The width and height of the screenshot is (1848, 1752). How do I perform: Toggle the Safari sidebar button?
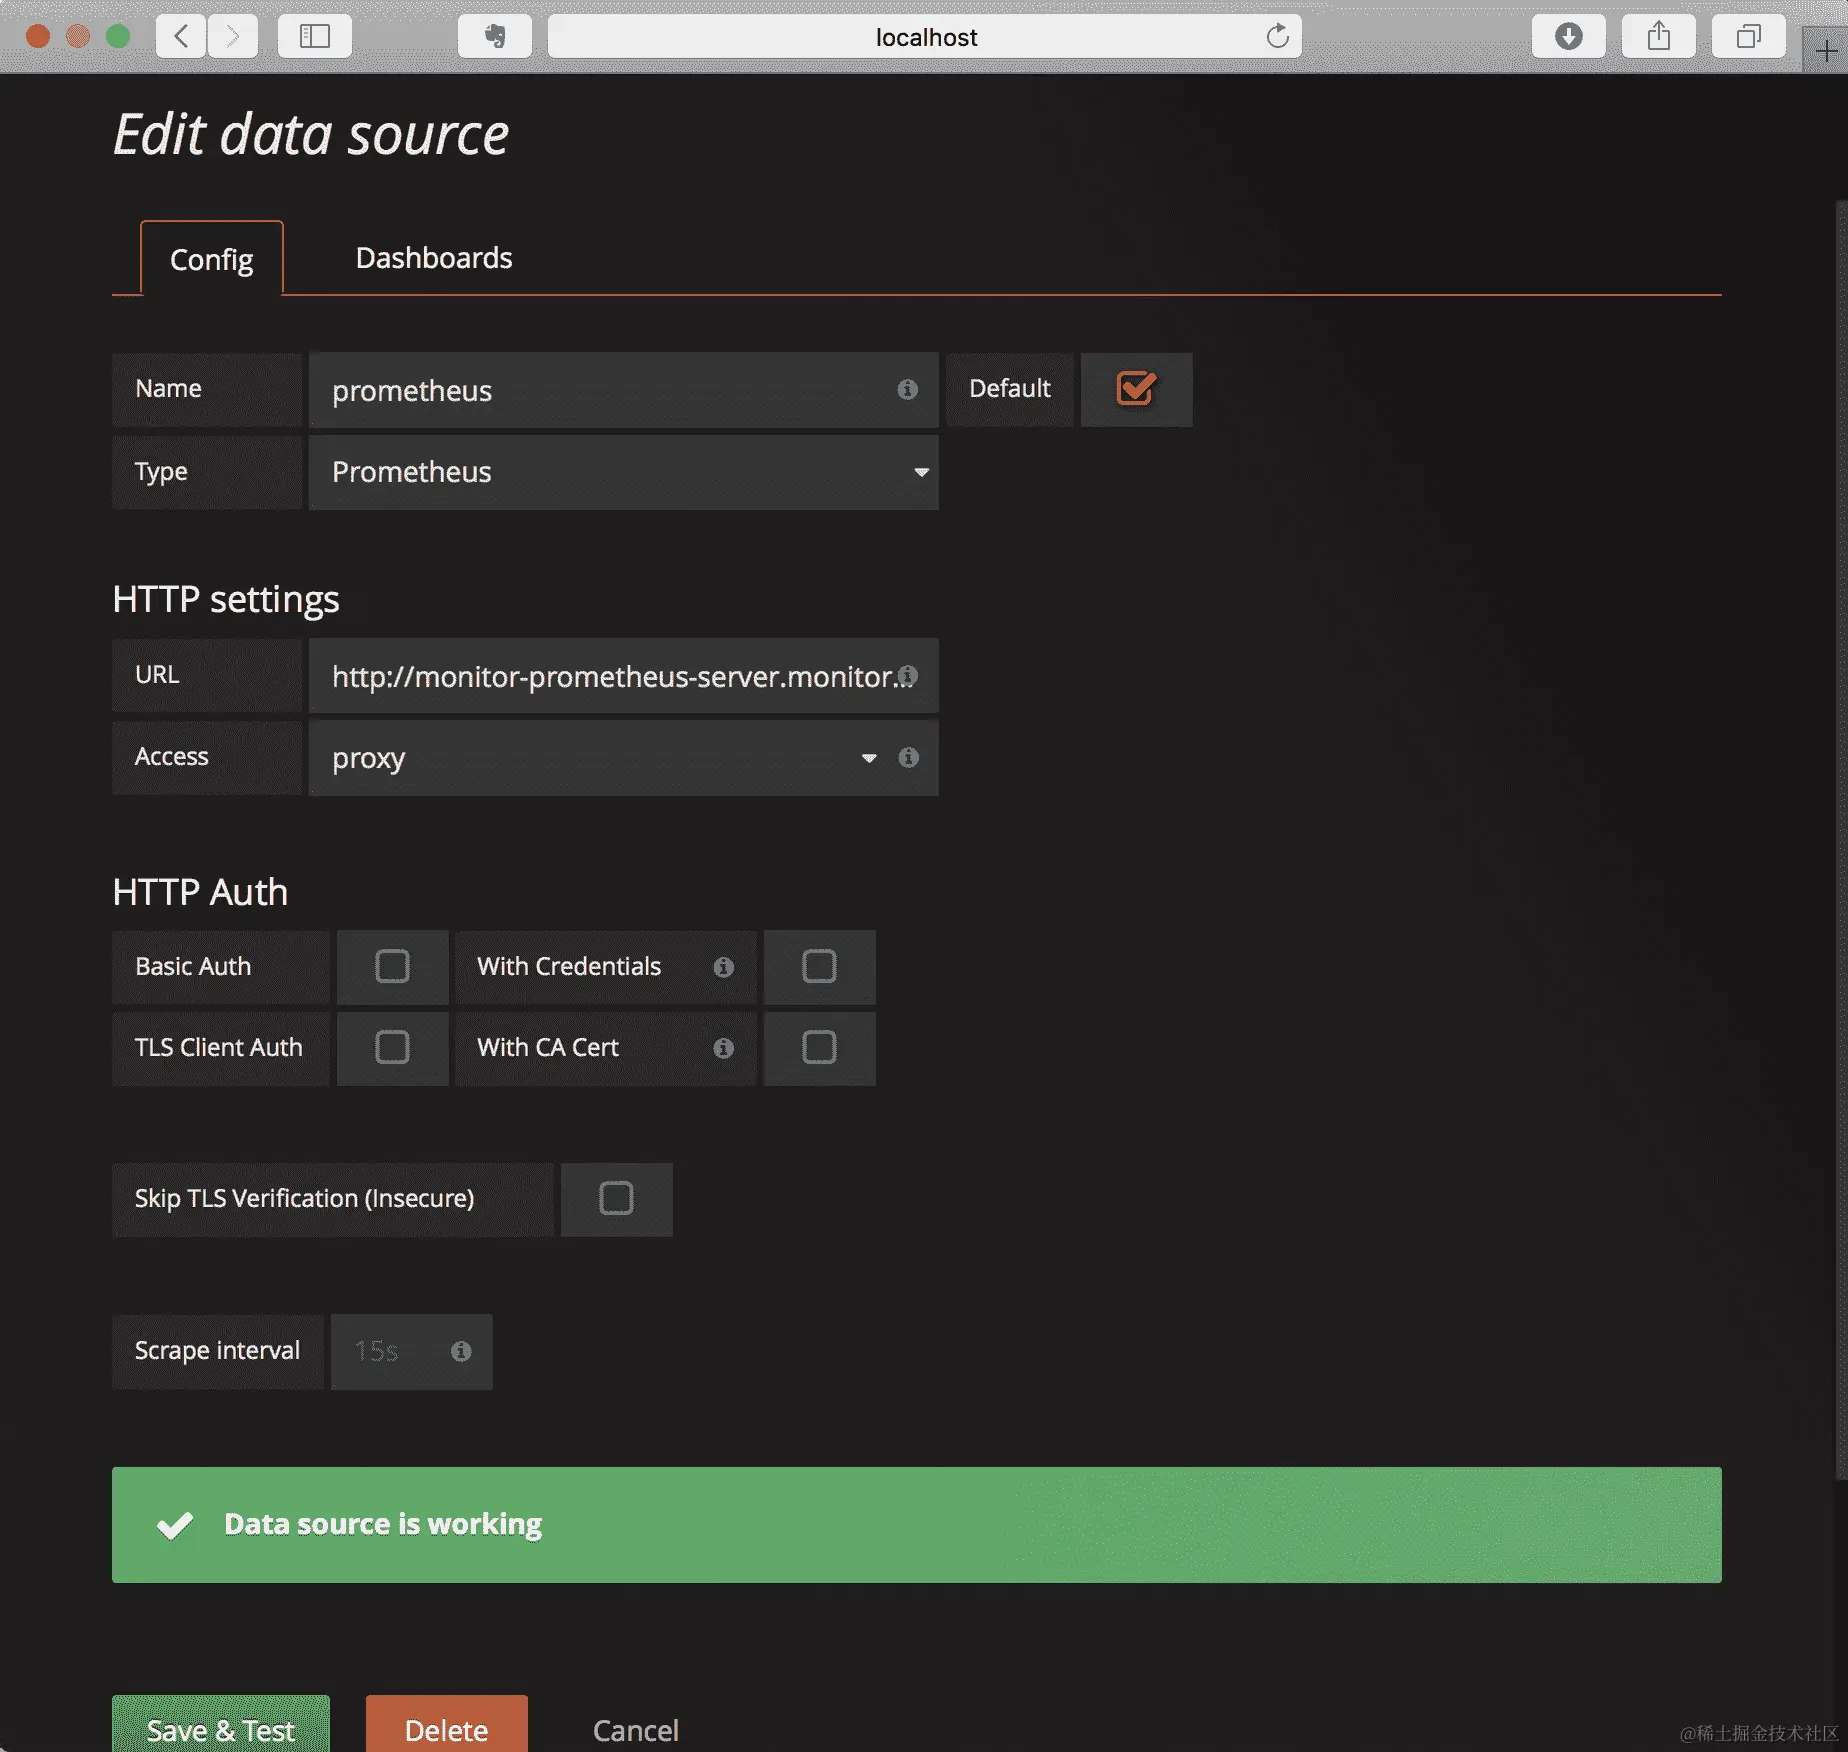[x=315, y=37]
